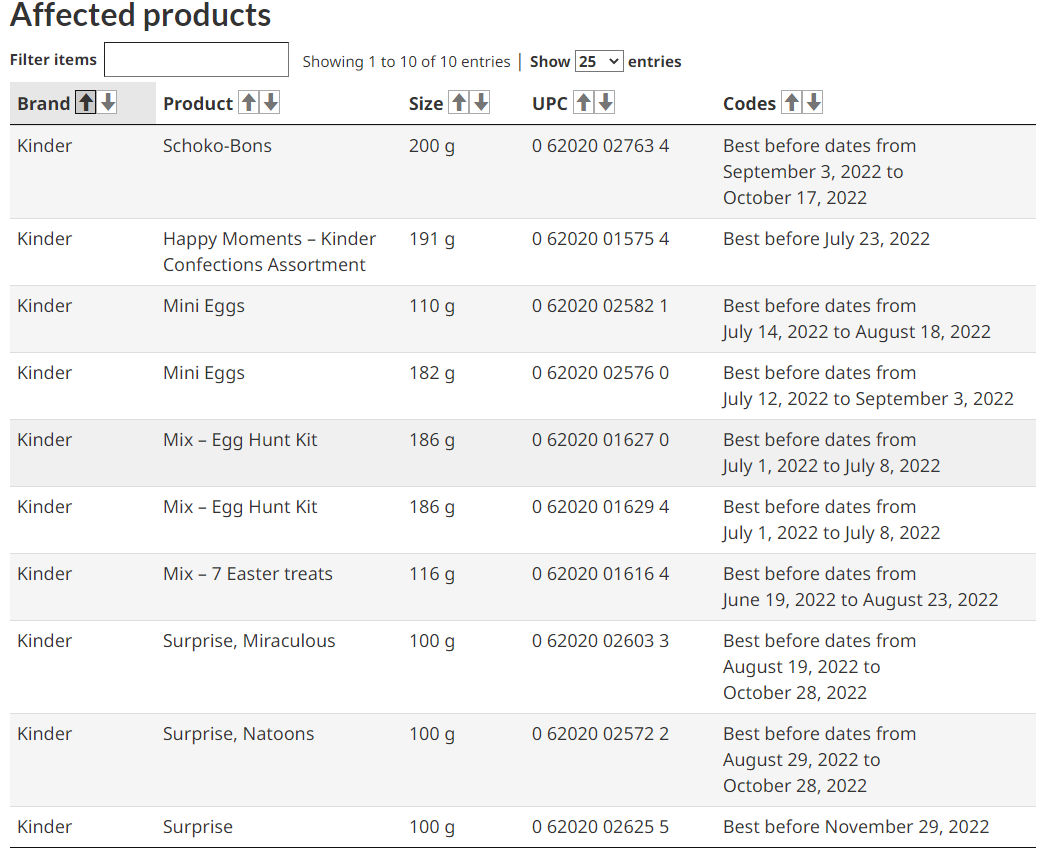Select the Schoko-Bons product row

[x=523, y=172]
